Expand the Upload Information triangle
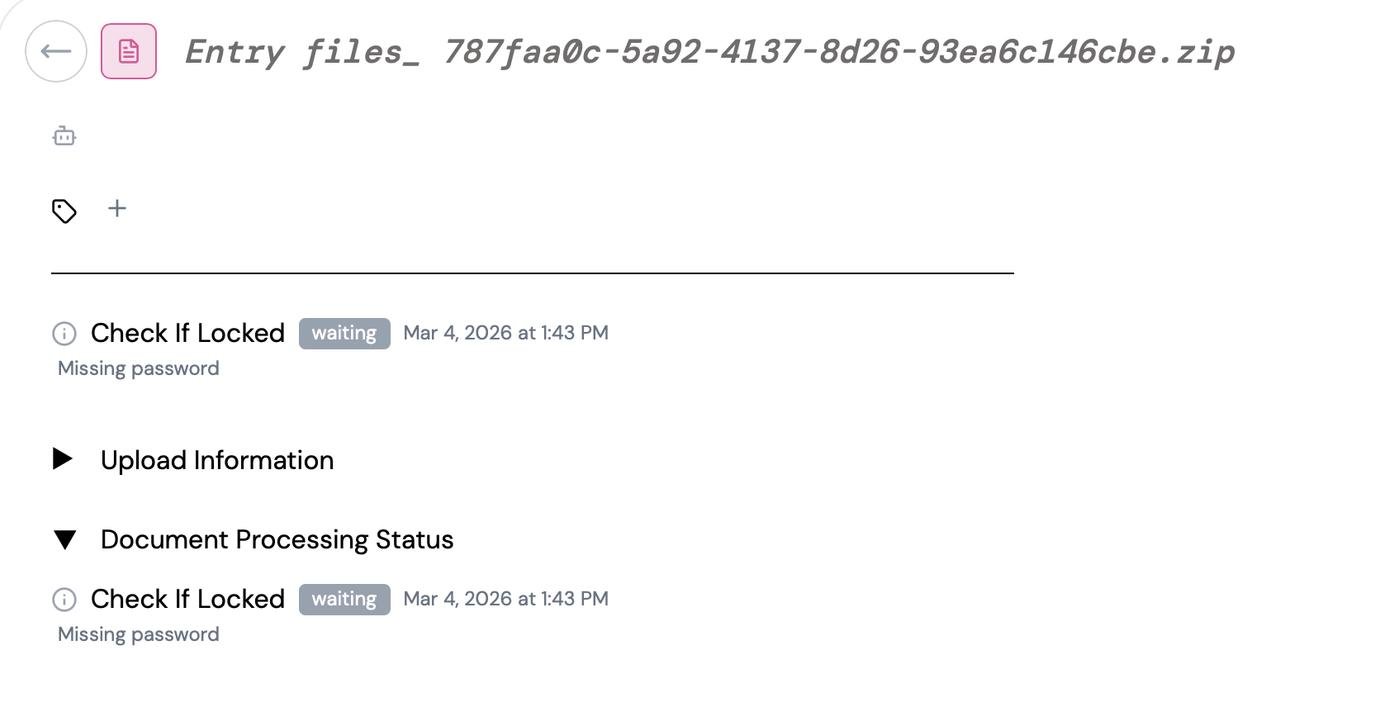Viewport: 1400px width, 707px height. [x=63, y=459]
